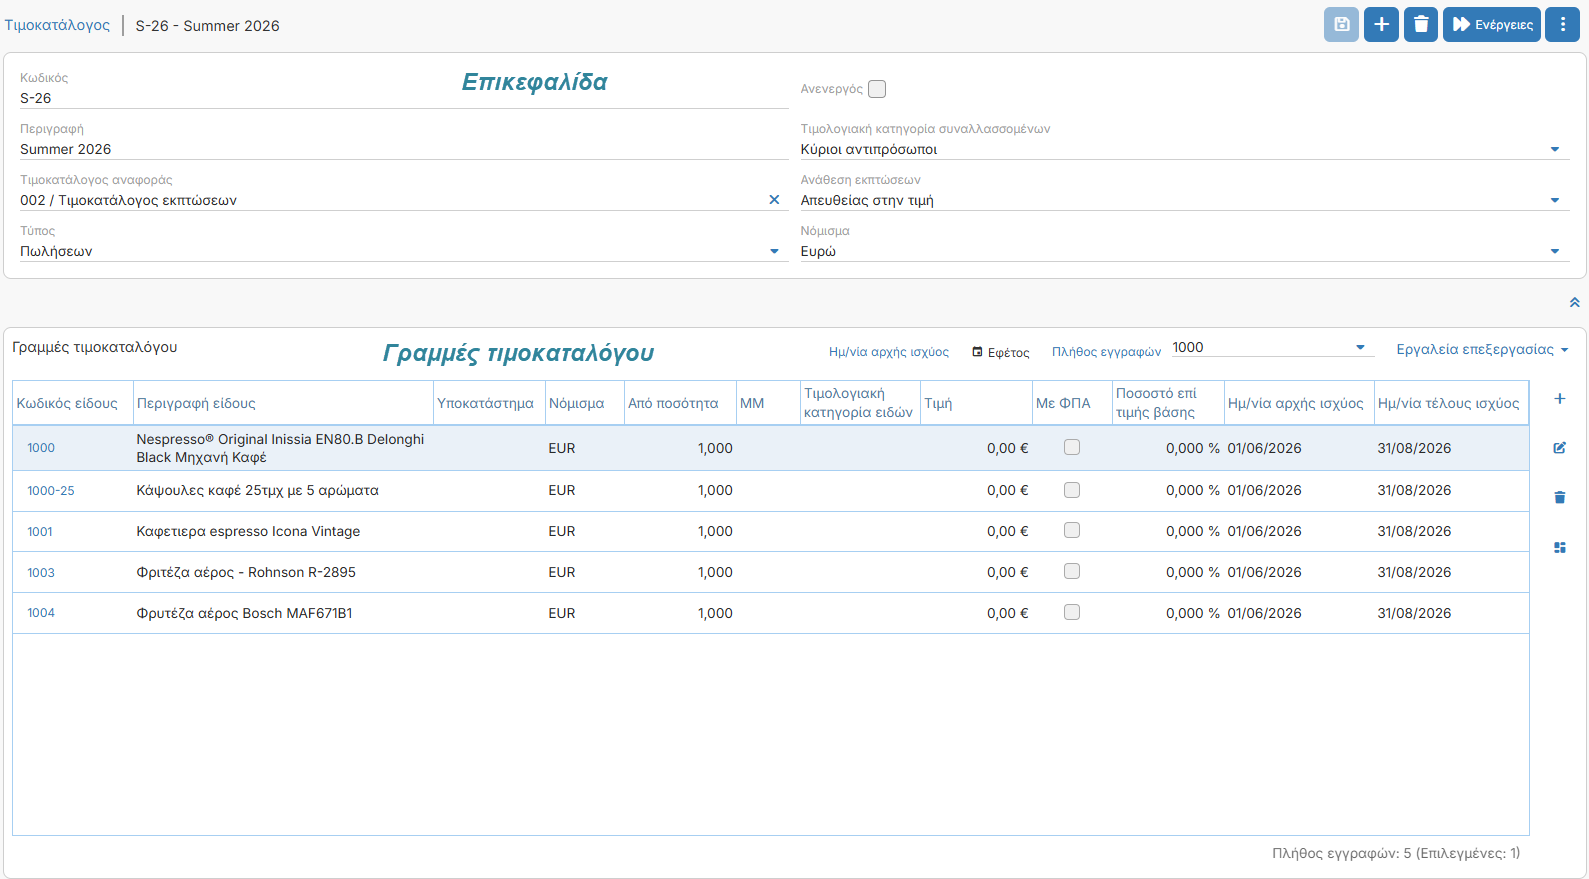Toggle the Ανενεργός checkbox
Image resolution: width=1589 pixels, height=879 pixels.
click(x=877, y=89)
